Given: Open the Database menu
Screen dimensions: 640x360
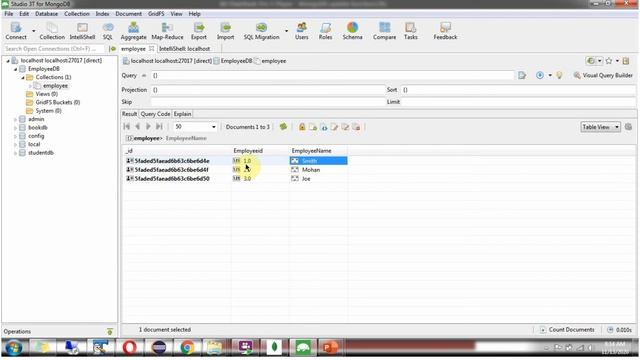Looking at the screenshot, I should (47, 14).
